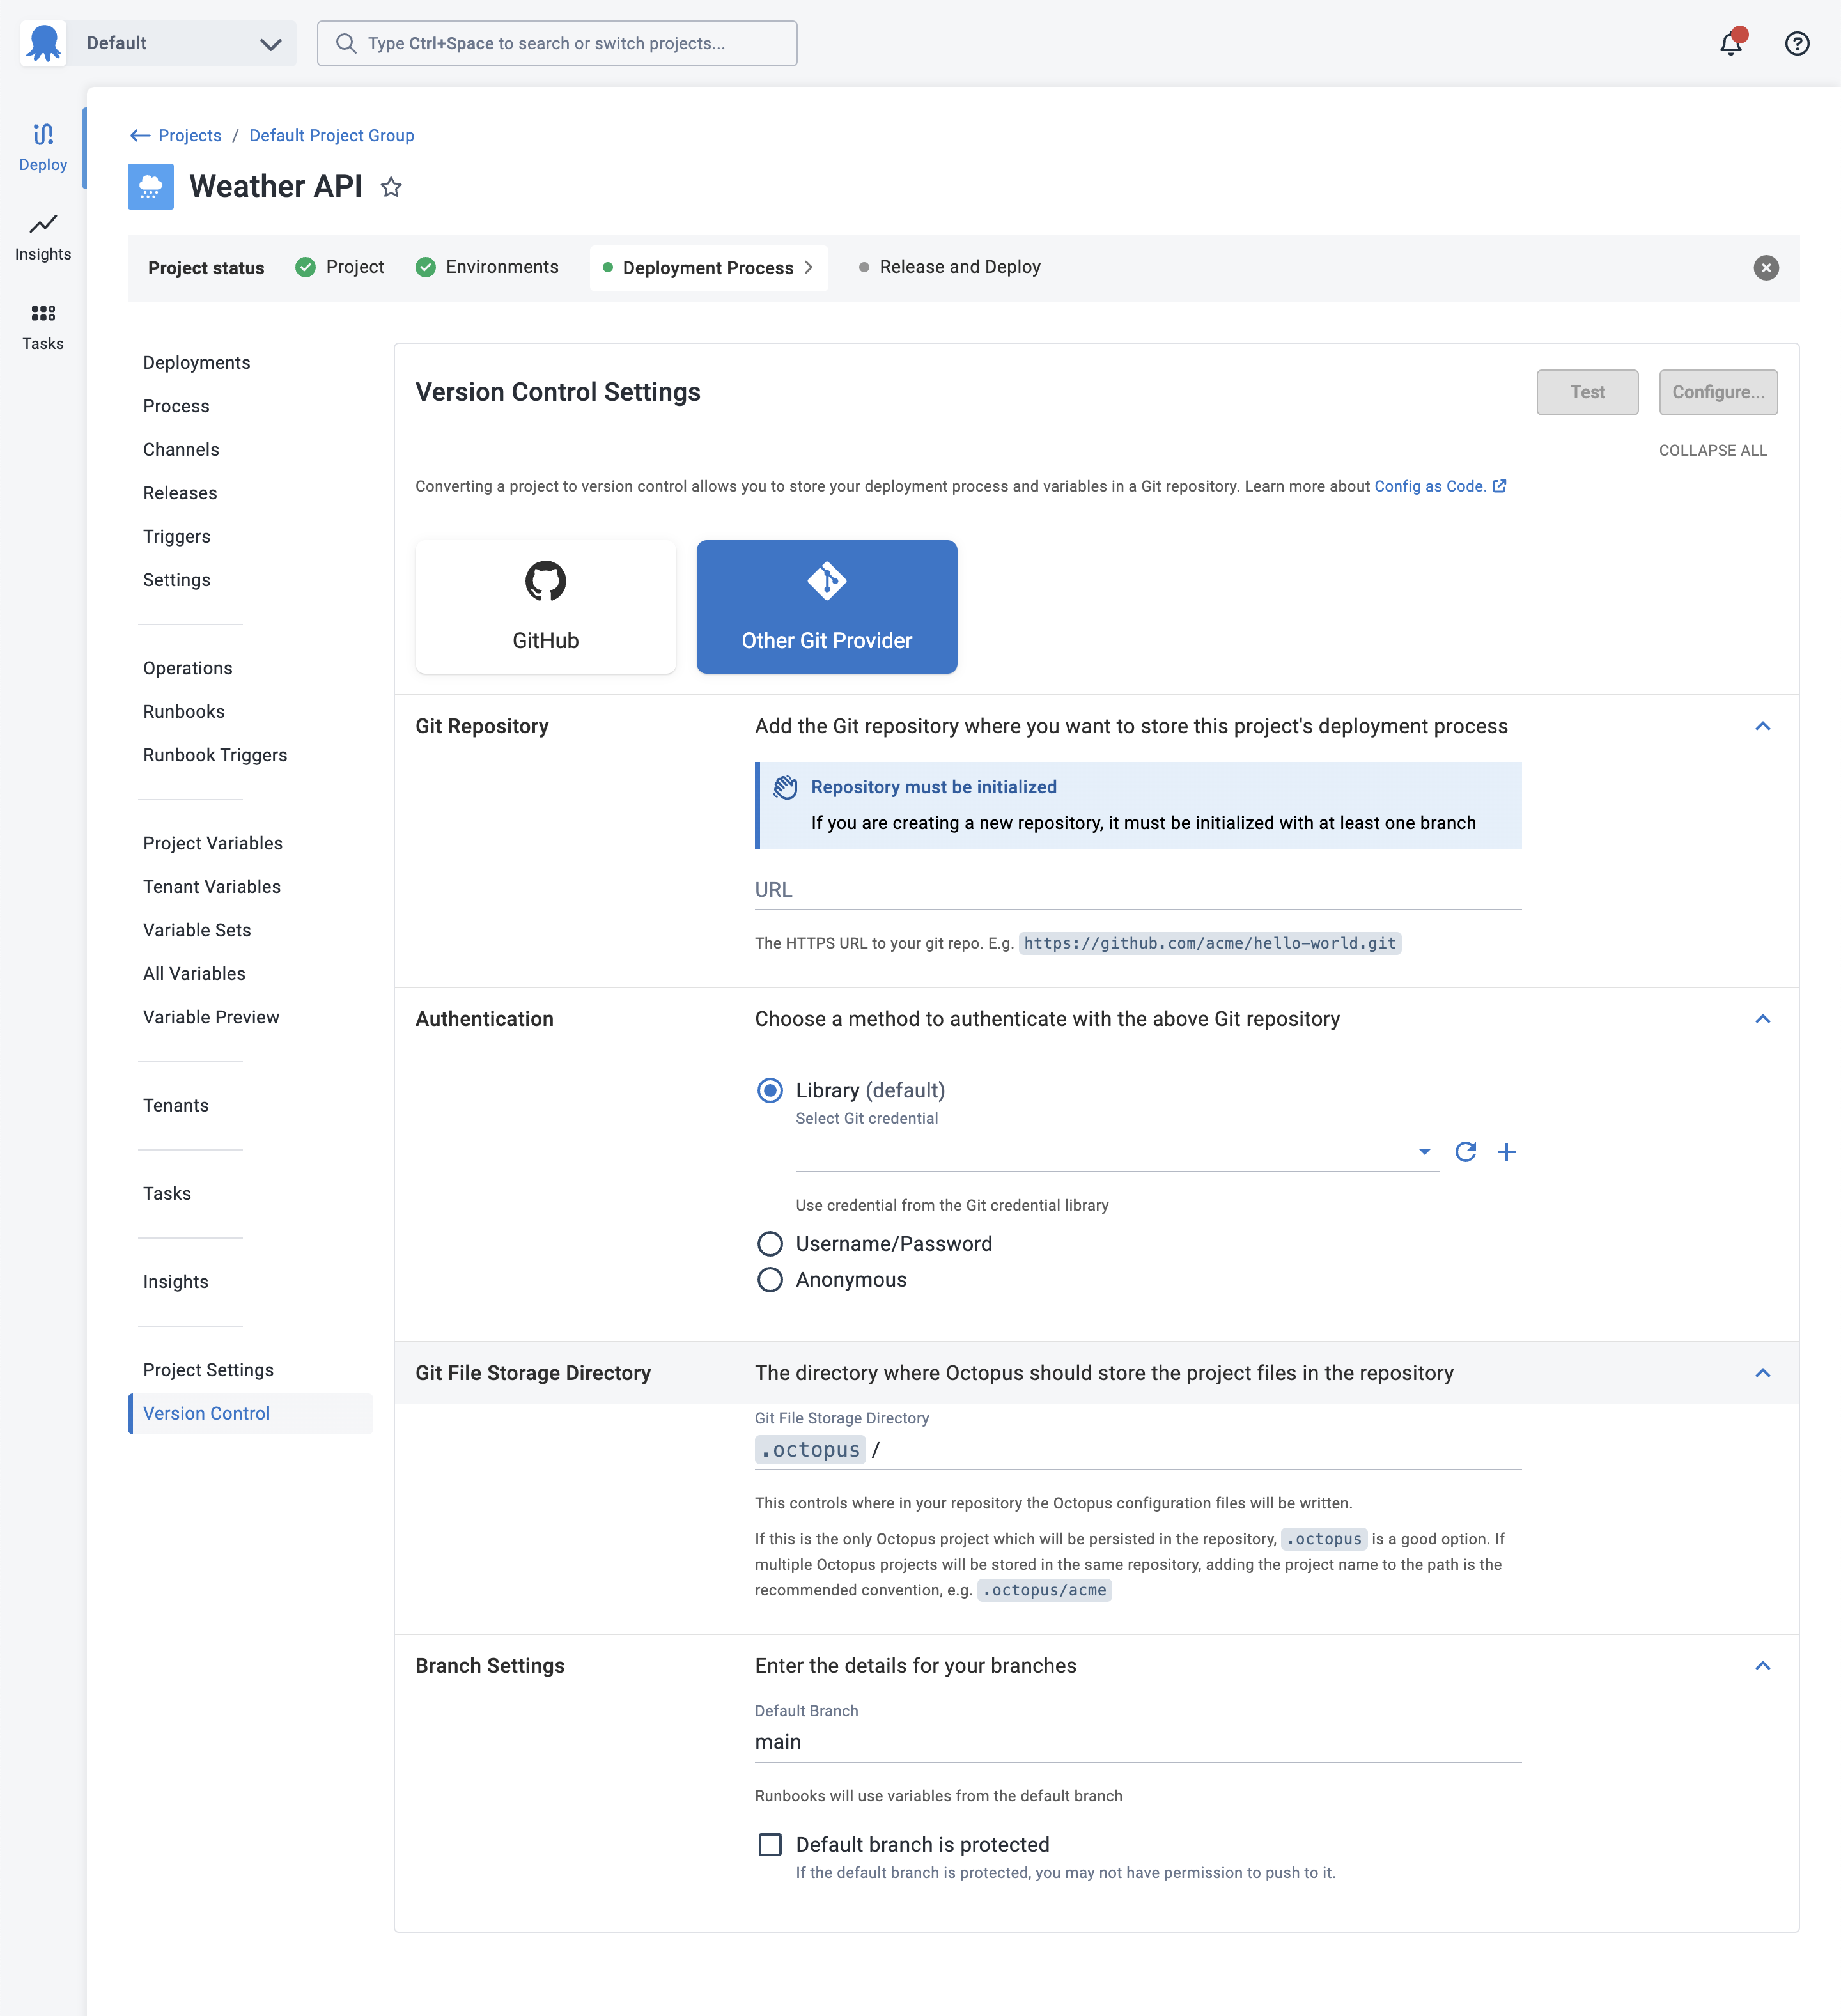
Task: Open Operations in the project menu
Action: click(x=188, y=668)
